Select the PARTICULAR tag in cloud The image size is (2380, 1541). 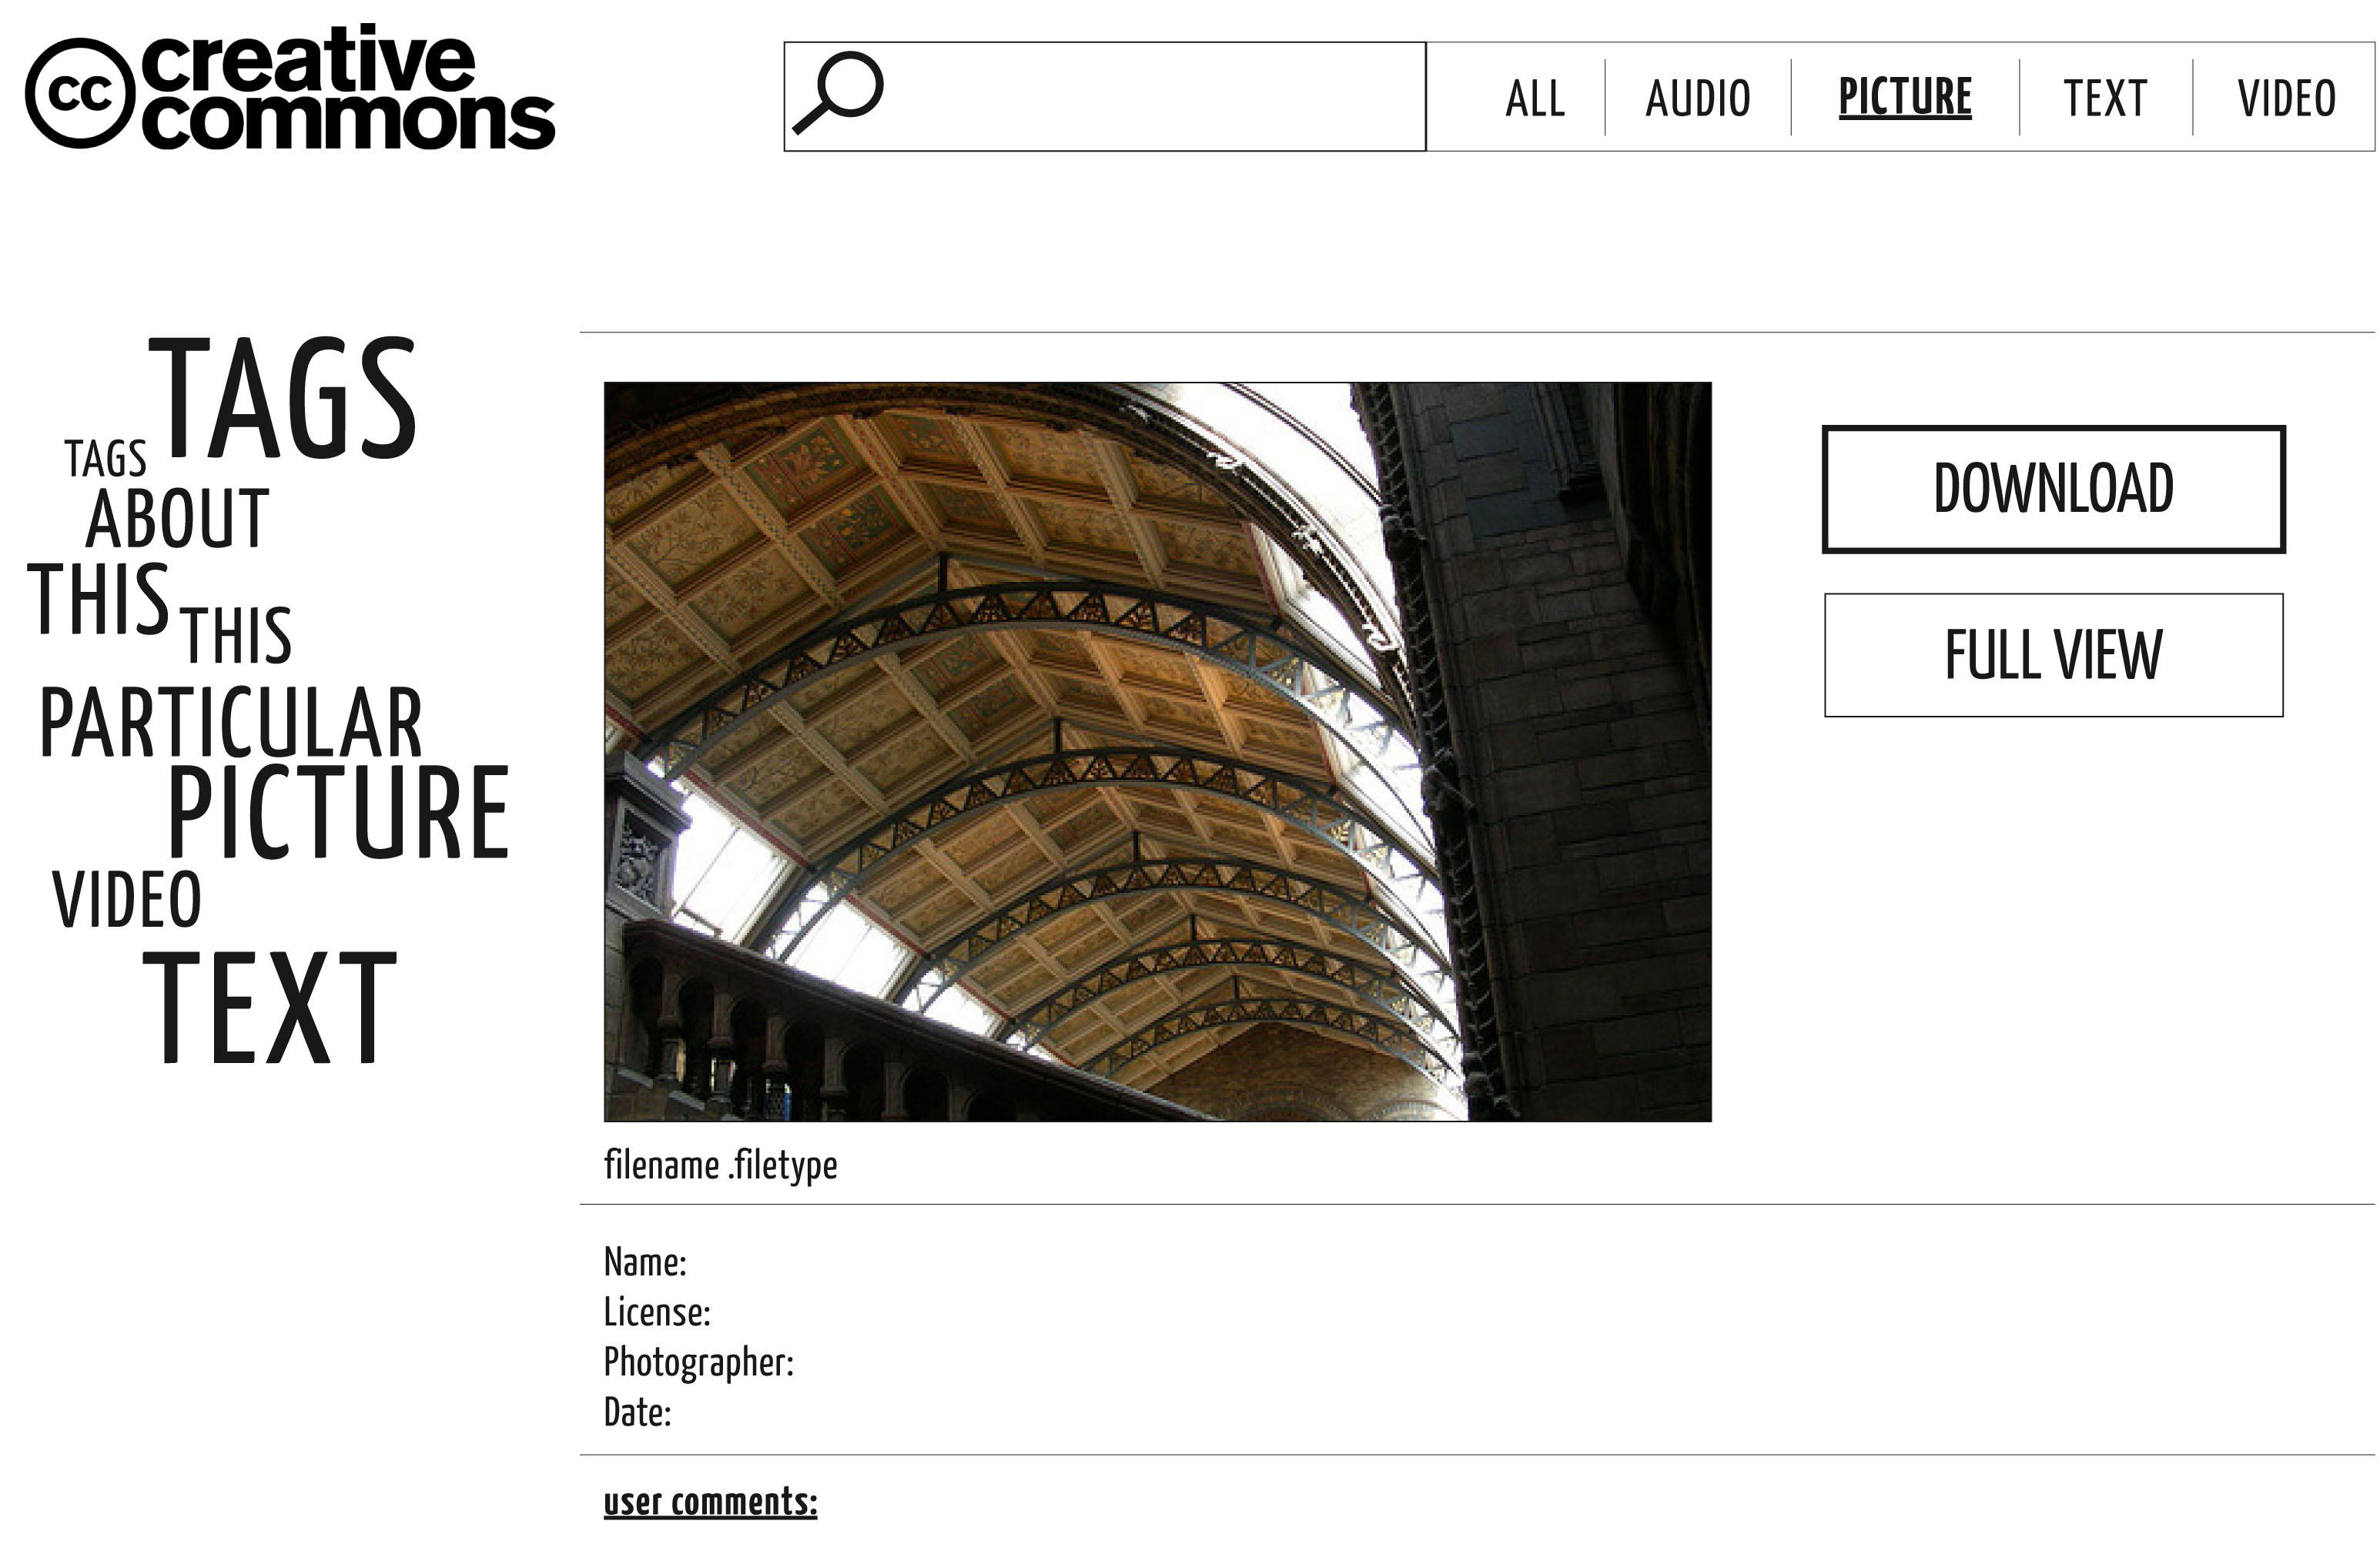231,722
